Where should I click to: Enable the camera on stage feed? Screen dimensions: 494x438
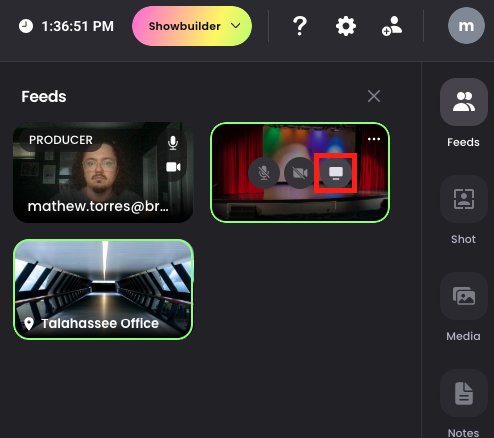tap(300, 173)
